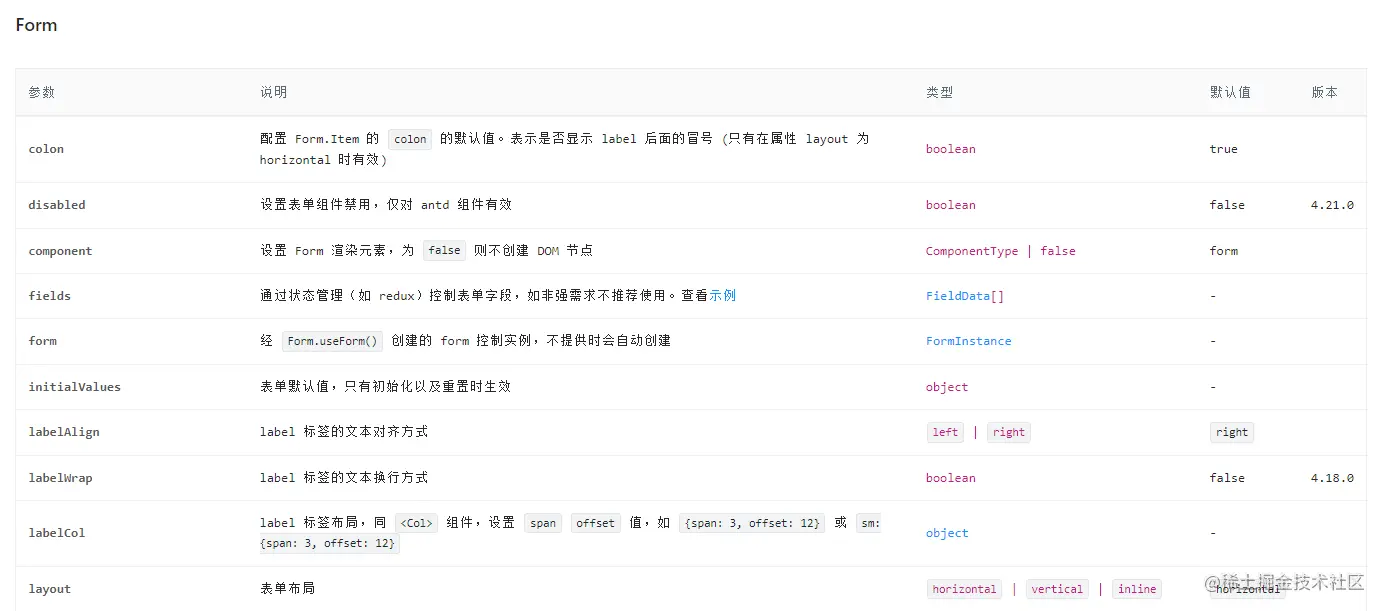The height and width of the screenshot is (611, 1383).
Task: Click default false in labelWrap row
Action: pyautogui.click(x=1227, y=478)
